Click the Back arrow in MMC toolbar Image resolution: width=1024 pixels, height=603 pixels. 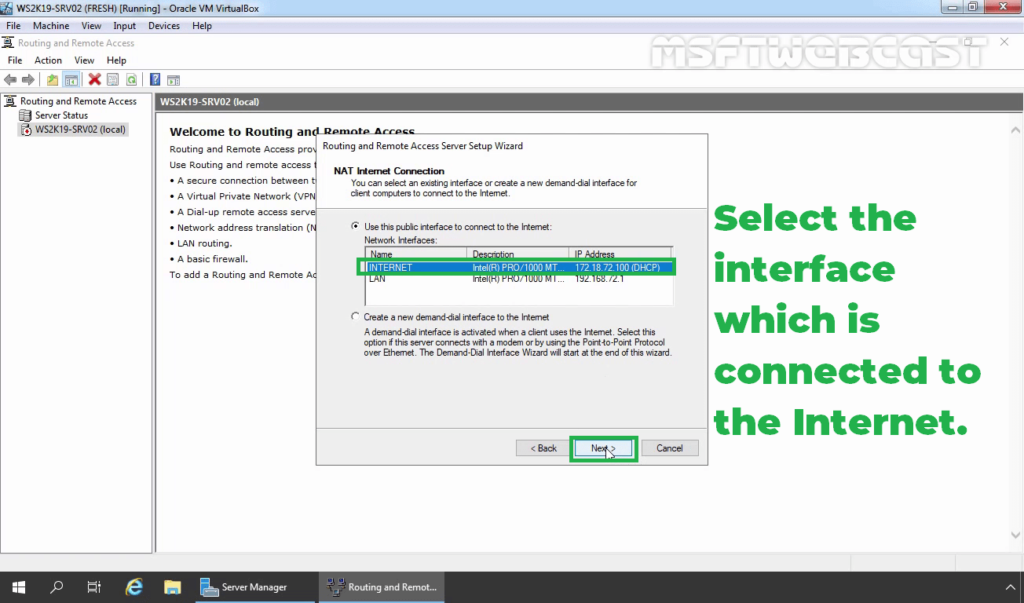[10, 80]
